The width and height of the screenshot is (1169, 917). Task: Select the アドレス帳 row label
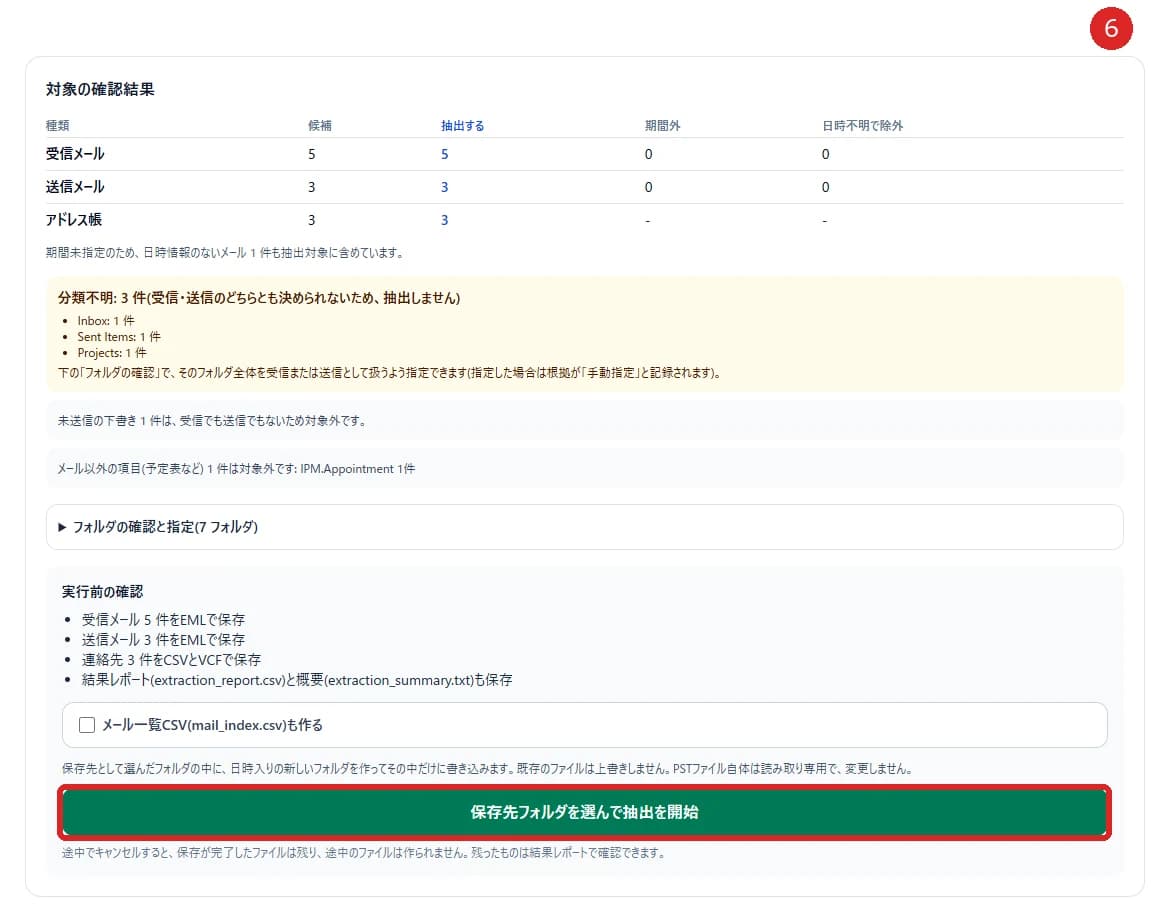pos(74,220)
